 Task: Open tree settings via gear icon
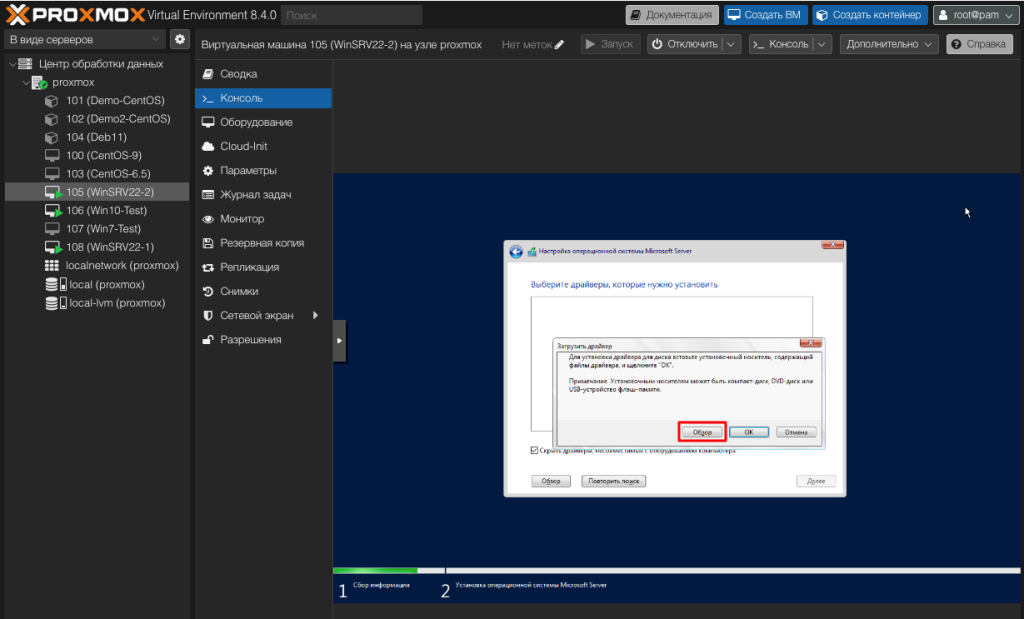click(x=180, y=39)
